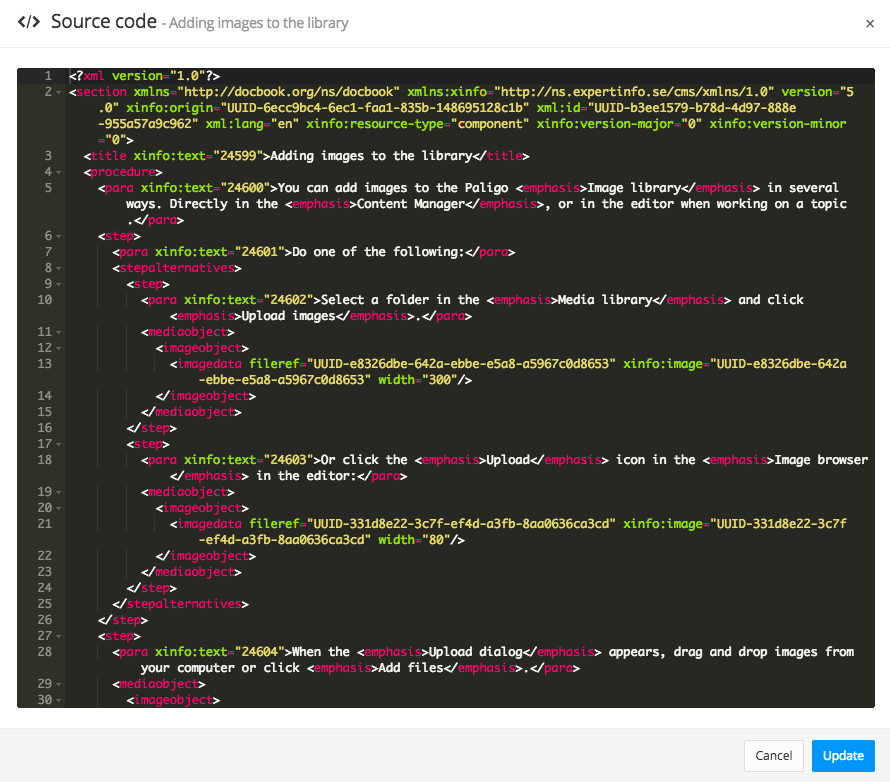The image size is (890, 782).
Task: Collapse the step element on line 9
Action: pos(58,283)
